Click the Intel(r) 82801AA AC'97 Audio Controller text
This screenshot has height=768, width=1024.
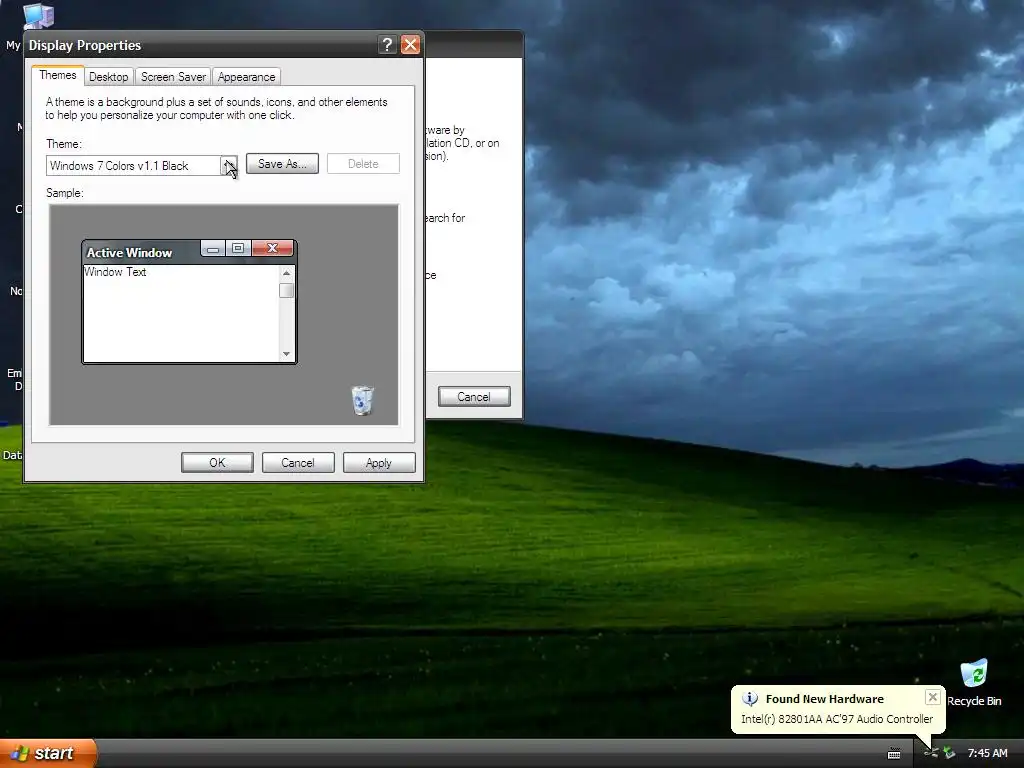click(837, 719)
